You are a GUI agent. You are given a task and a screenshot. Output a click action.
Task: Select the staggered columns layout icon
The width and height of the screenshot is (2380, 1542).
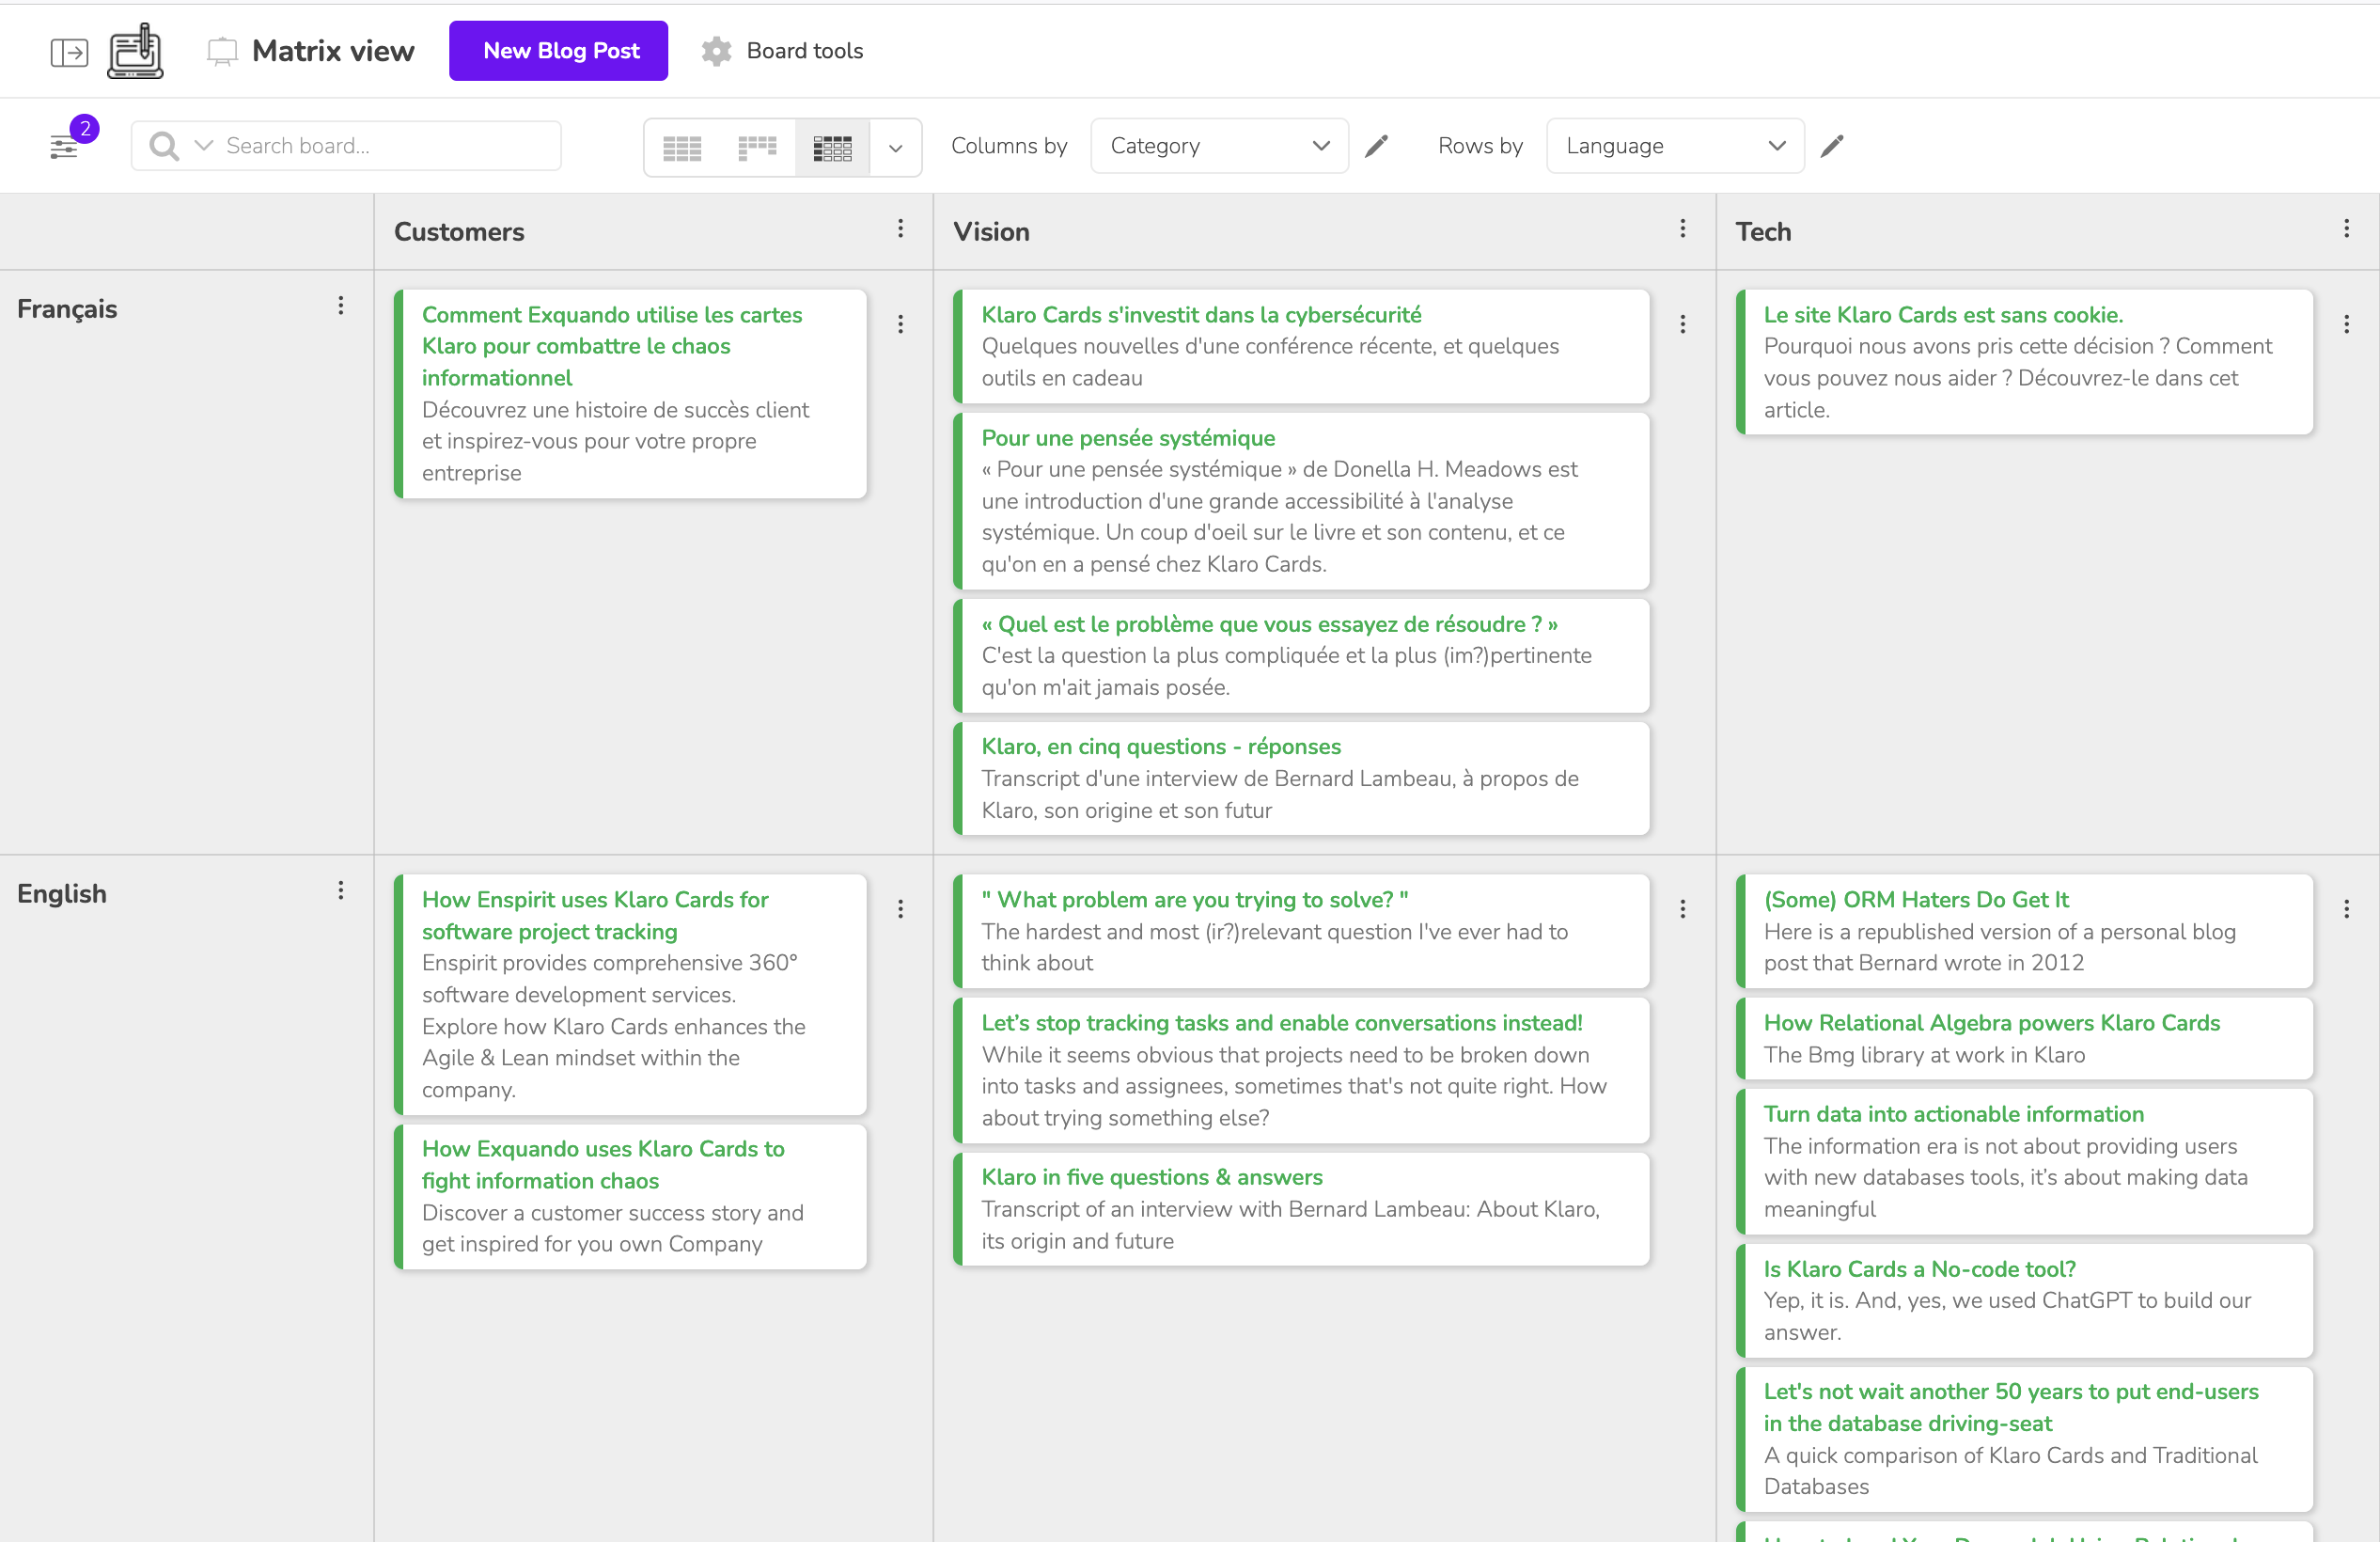point(757,148)
